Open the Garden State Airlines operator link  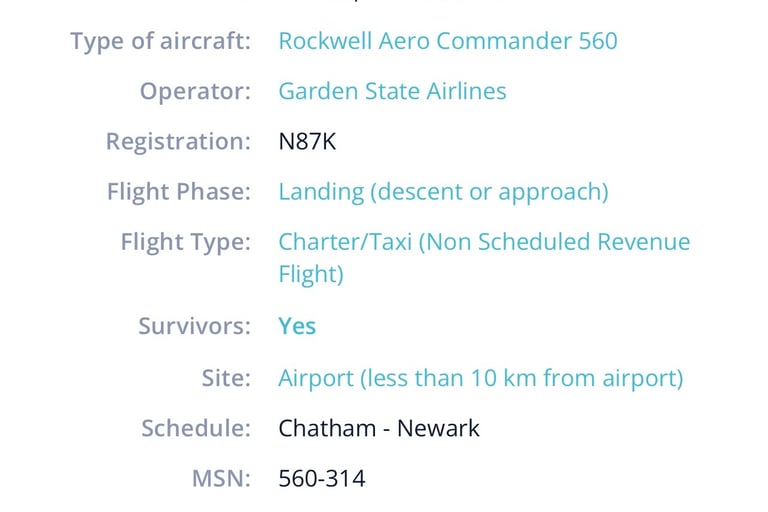392,91
